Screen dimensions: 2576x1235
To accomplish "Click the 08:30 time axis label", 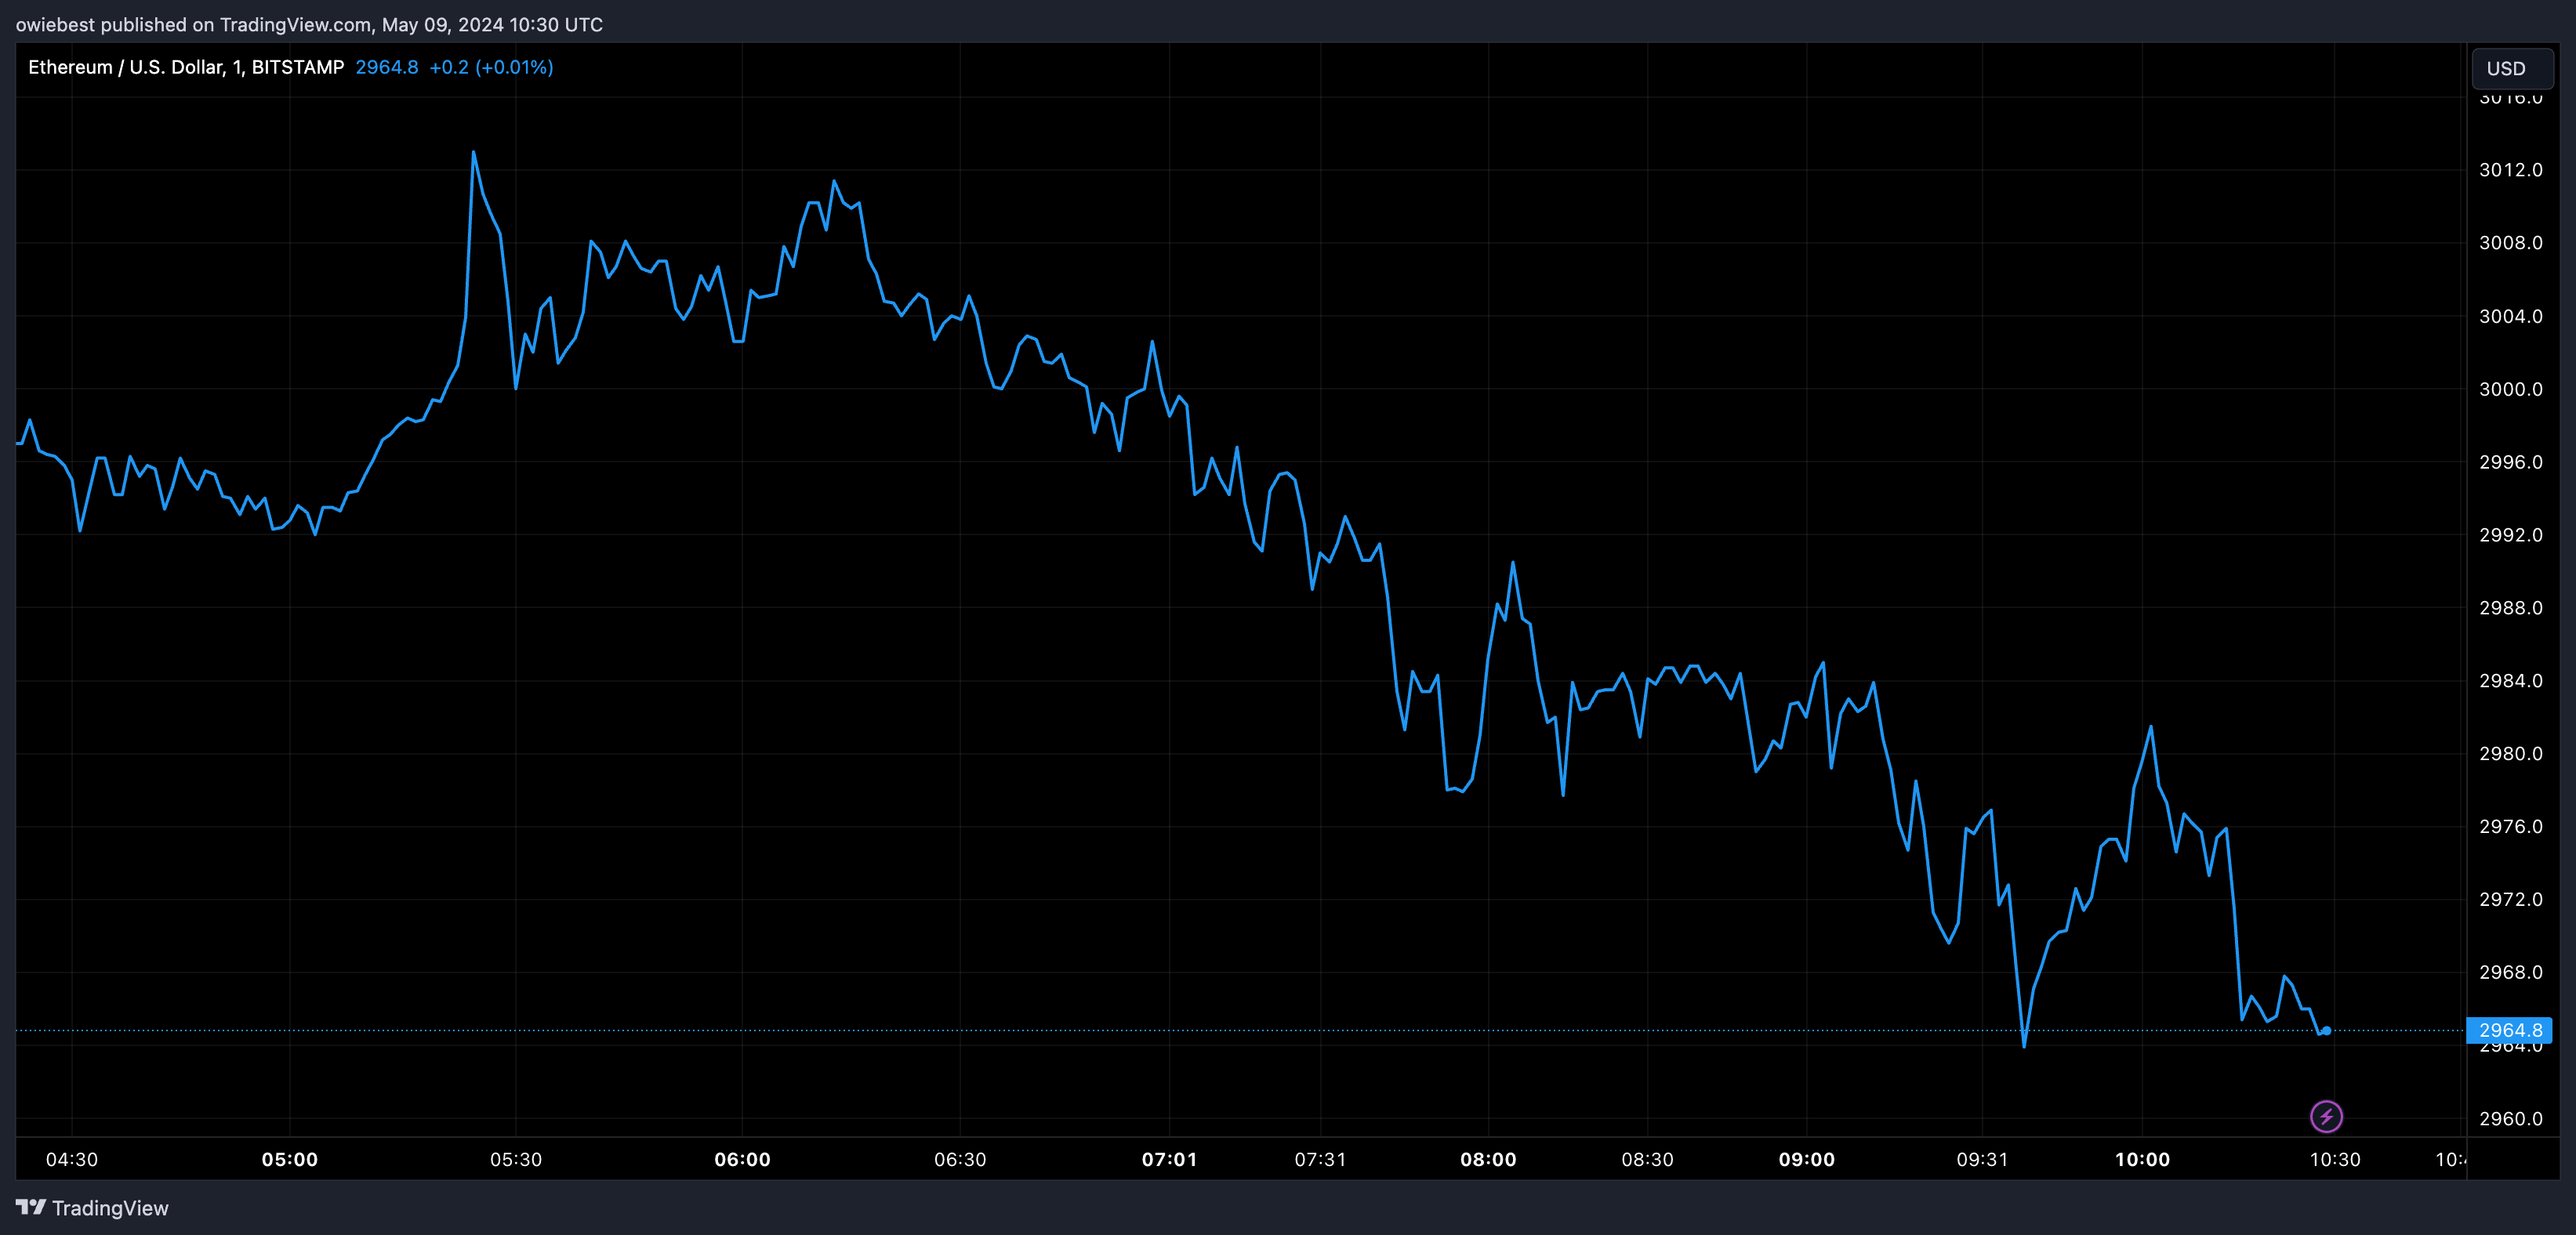I will coord(1647,1159).
